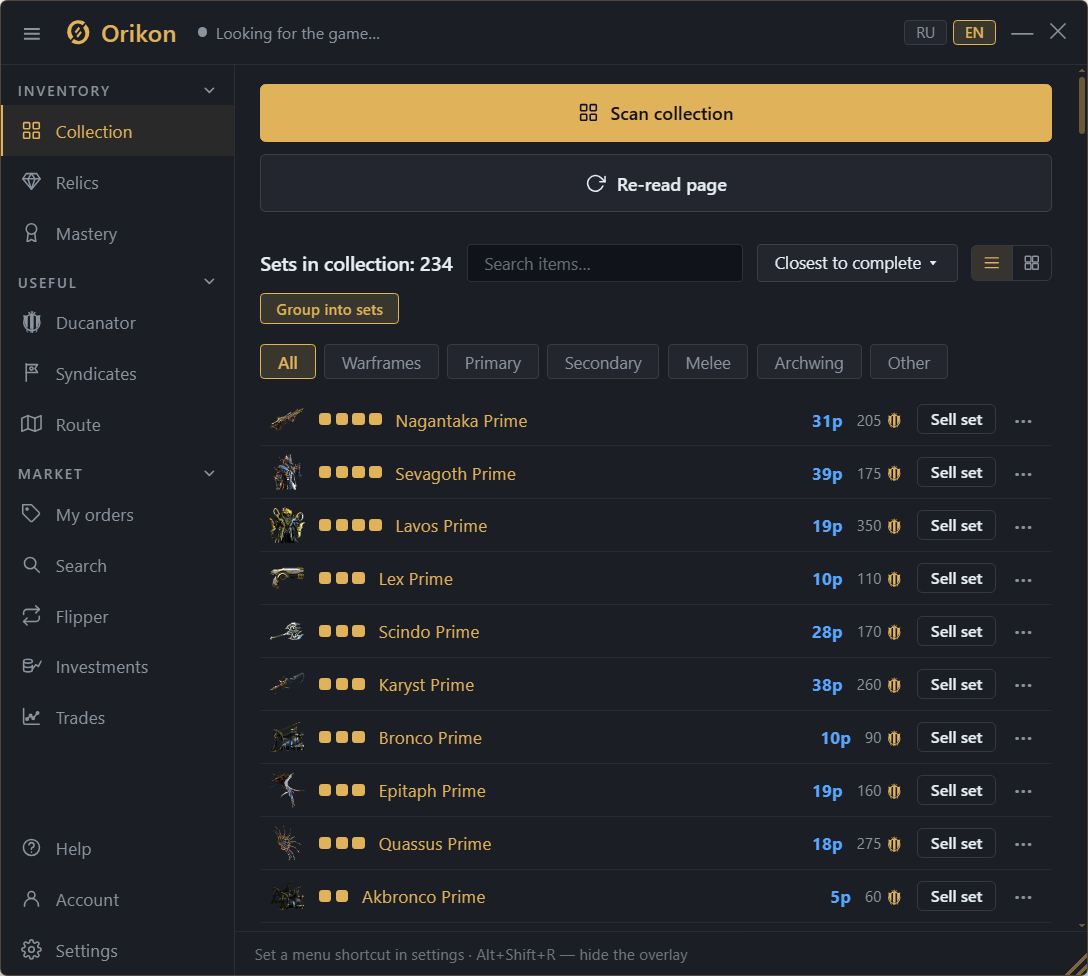Click Lex Prime item name
The width and height of the screenshot is (1088, 976).
(416, 579)
